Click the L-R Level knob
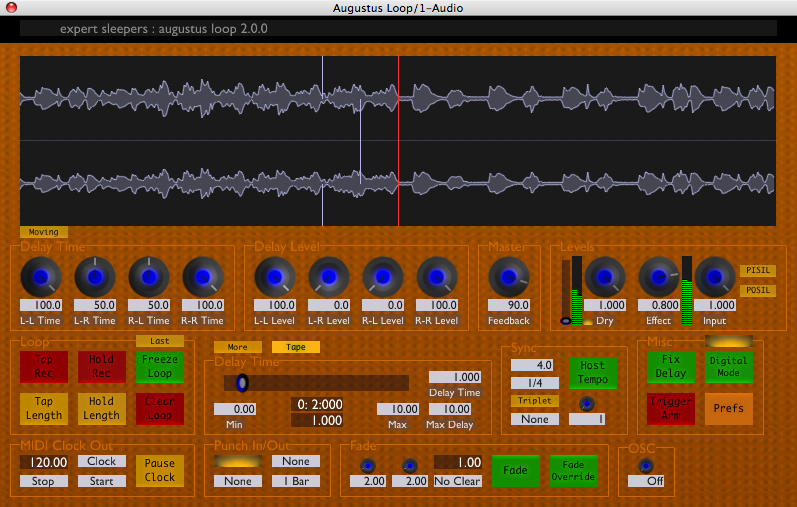Image resolution: width=797 pixels, height=507 pixels. click(328, 277)
